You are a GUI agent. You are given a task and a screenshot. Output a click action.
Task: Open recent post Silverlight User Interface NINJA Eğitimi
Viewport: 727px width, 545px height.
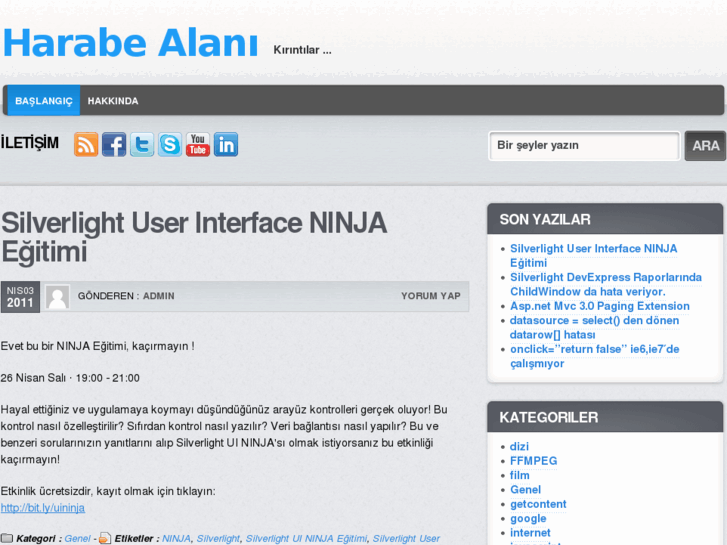pos(593,256)
